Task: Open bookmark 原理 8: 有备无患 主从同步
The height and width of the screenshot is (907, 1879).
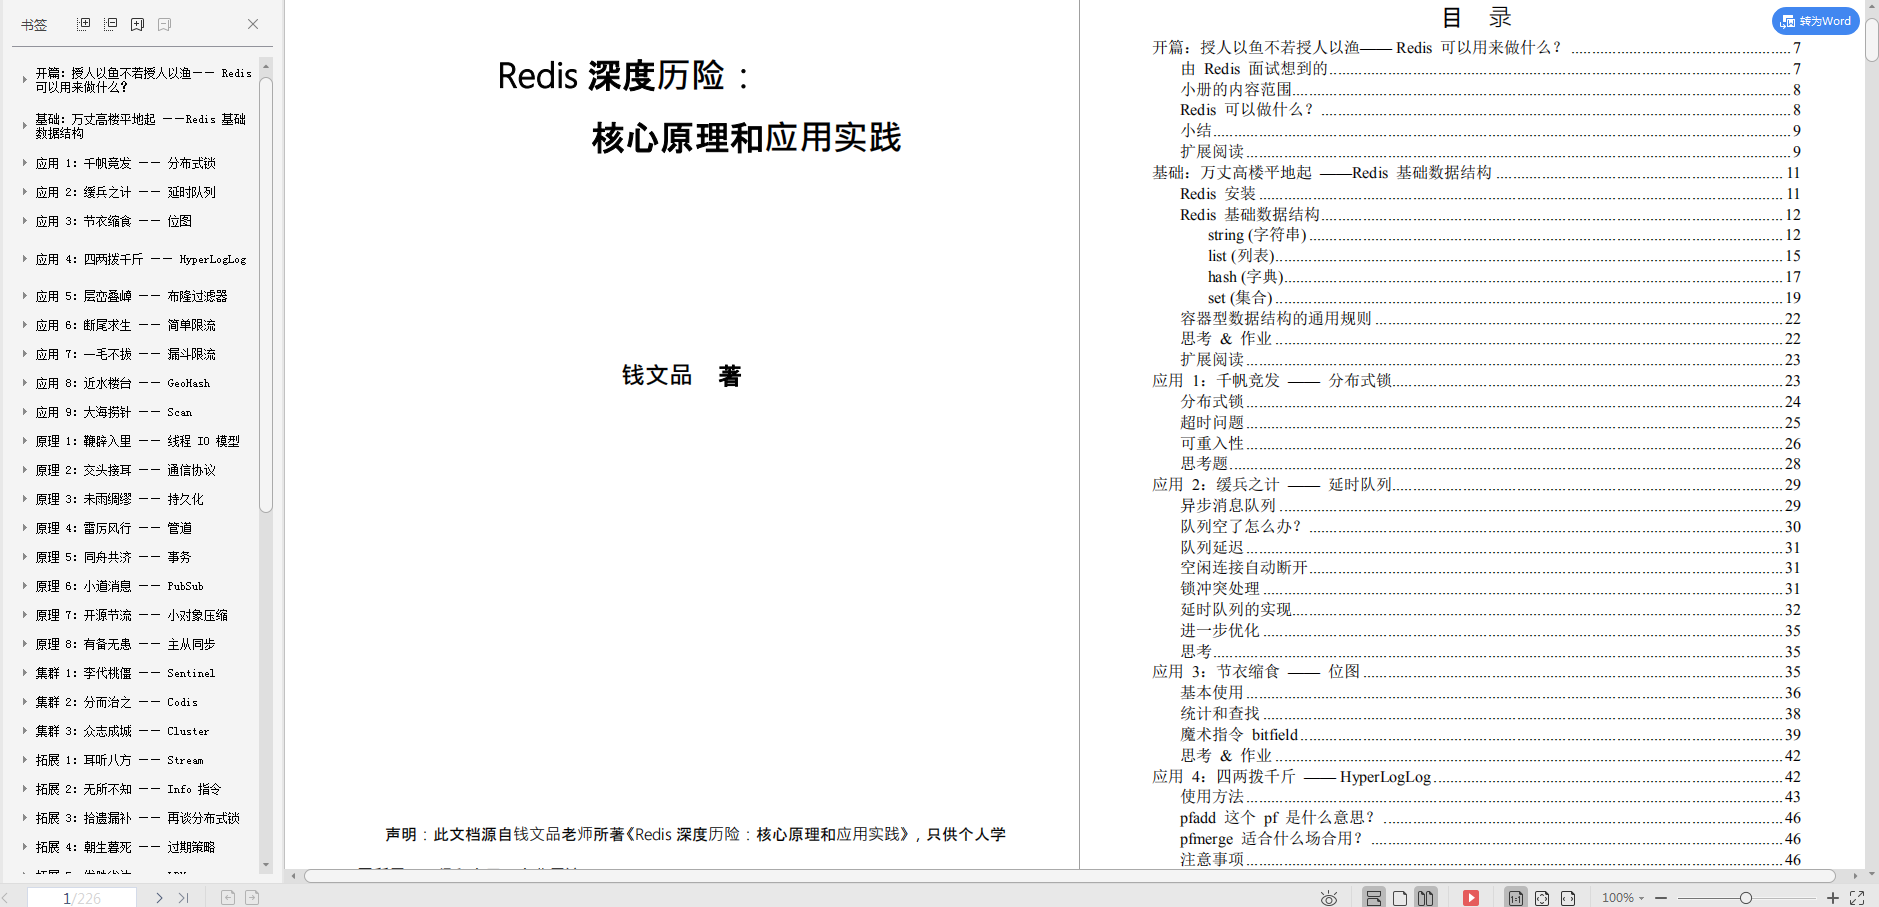Action: pyautogui.click(x=125, y=644)
